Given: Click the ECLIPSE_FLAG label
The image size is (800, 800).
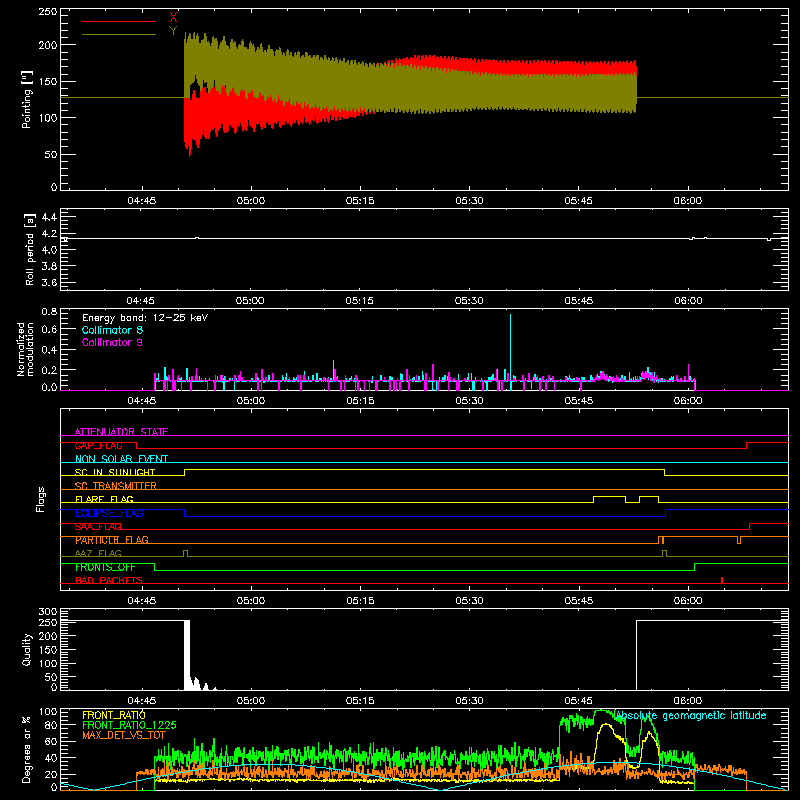Looking at the screenshot, I should (x=109, y=513).
